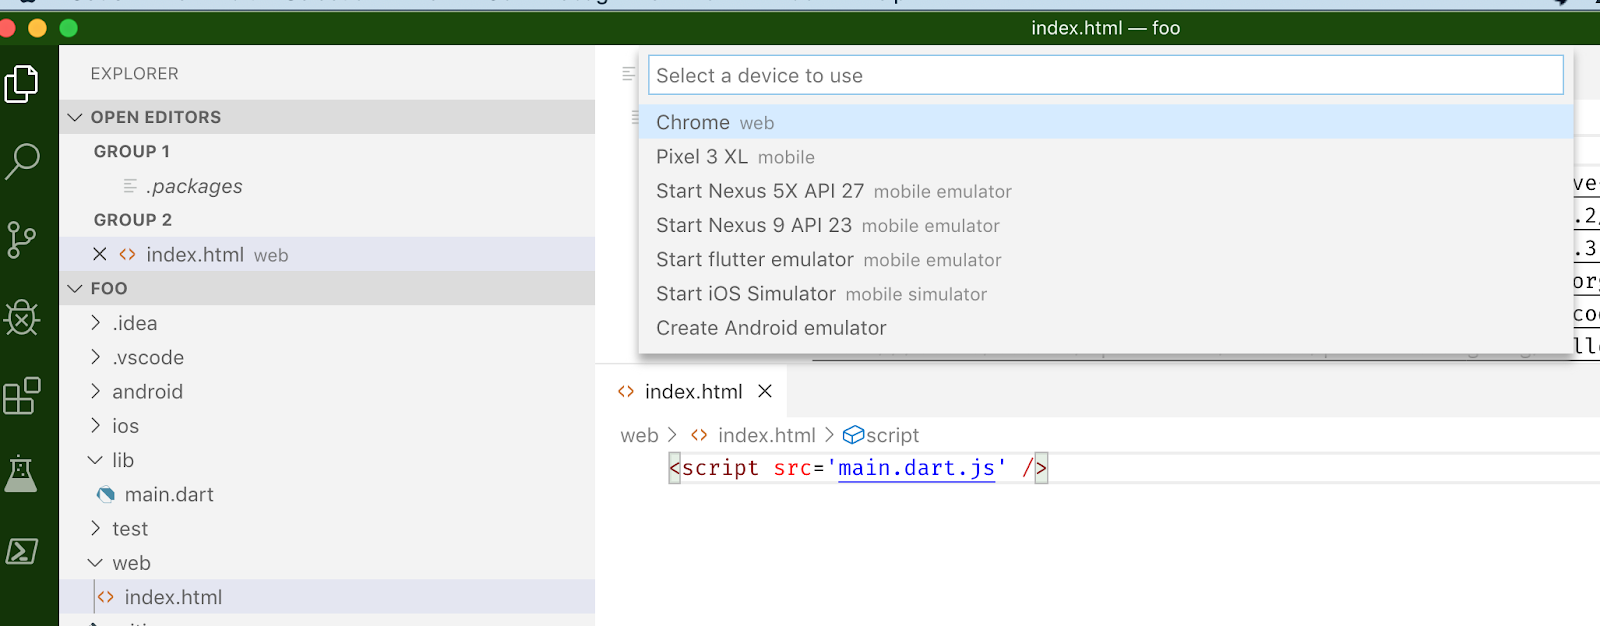Collapse the OPEN EDITORS section
The height and width of the screenshot is (626, 1600).
pyautogui.click(x=75, y=117)
